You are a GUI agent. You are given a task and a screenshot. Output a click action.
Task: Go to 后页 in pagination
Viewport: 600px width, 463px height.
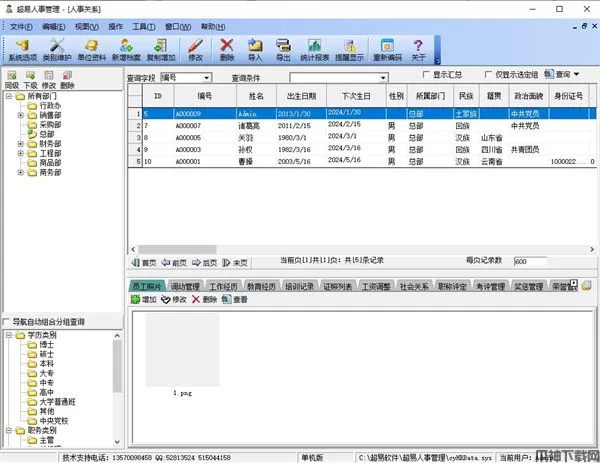(x=205, y=262)
